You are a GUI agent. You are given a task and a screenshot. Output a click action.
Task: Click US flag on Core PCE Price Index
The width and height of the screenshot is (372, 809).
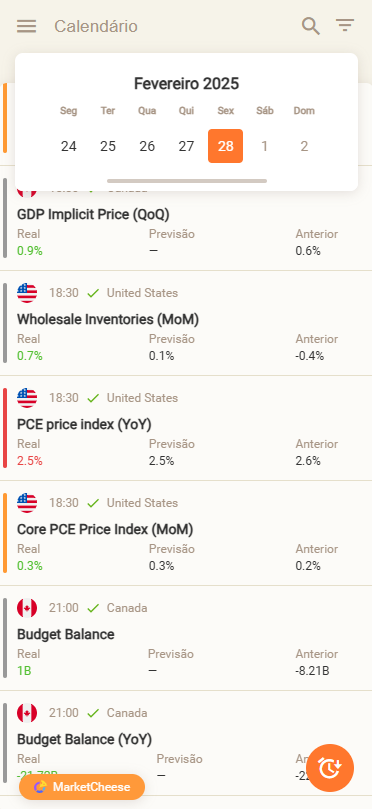tap(27, 503)
